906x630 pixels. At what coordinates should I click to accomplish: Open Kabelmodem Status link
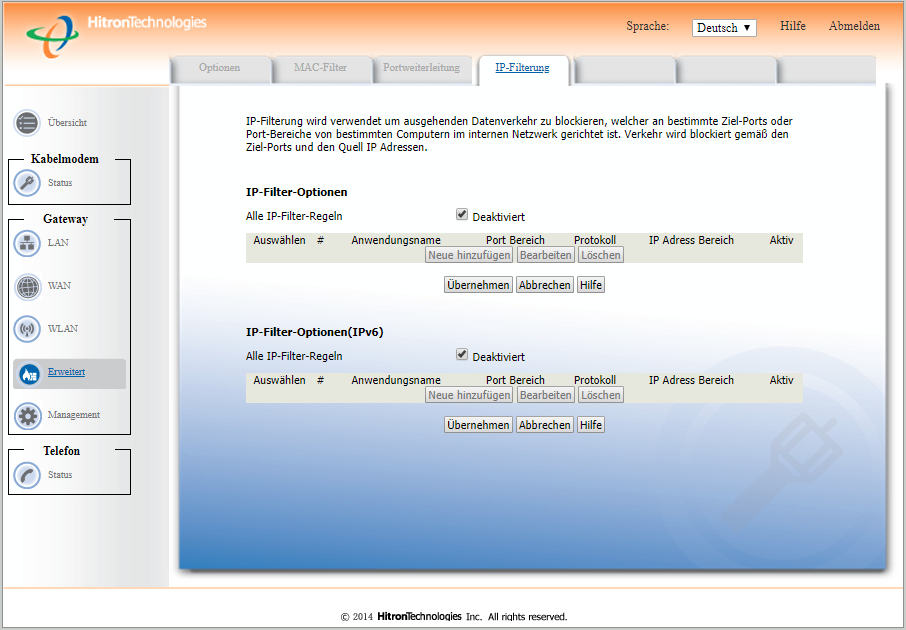(60, 183)
